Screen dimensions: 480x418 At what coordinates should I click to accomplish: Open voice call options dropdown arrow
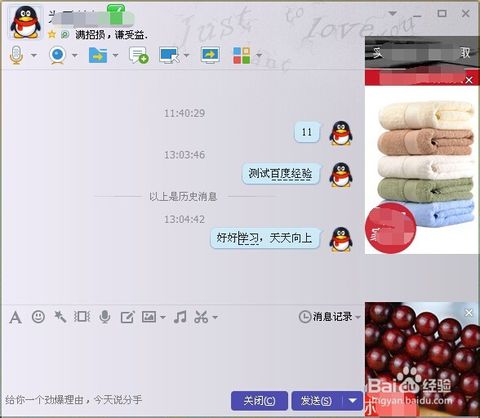34,55
